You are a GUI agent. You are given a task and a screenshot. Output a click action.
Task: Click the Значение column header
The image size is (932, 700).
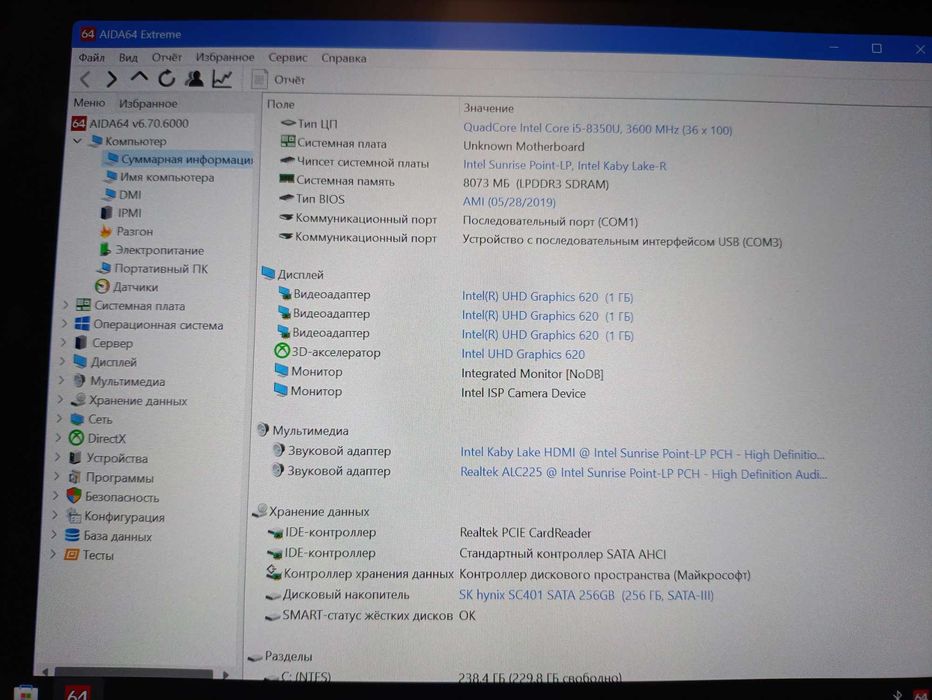click(489, 108)
